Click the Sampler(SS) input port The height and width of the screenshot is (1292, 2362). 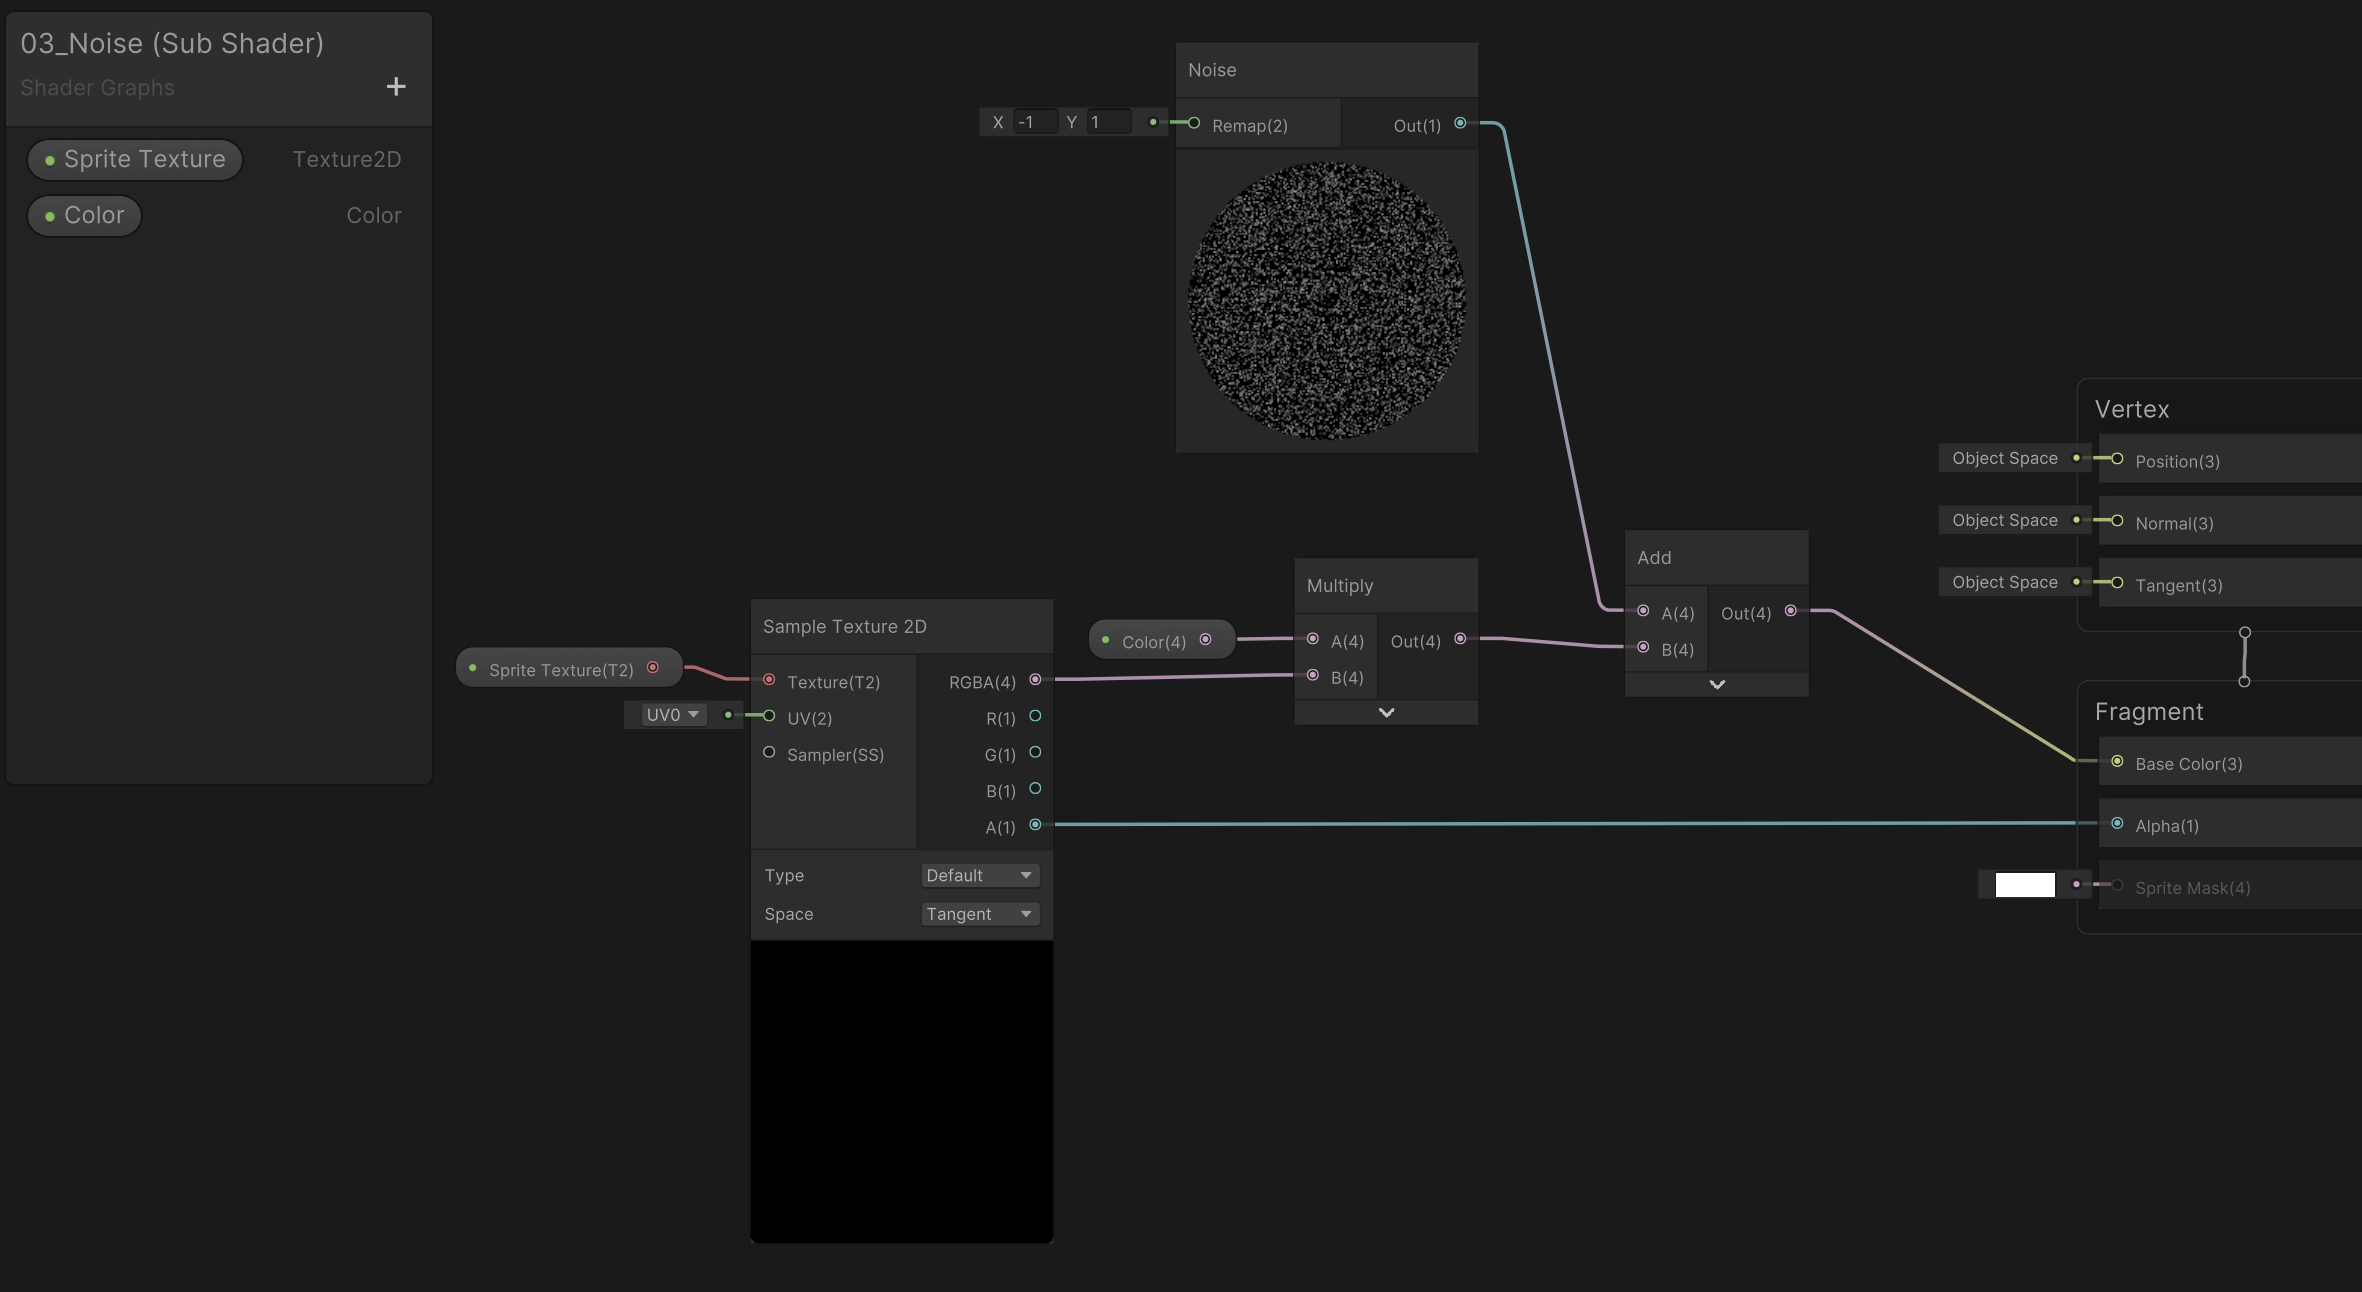769,753
